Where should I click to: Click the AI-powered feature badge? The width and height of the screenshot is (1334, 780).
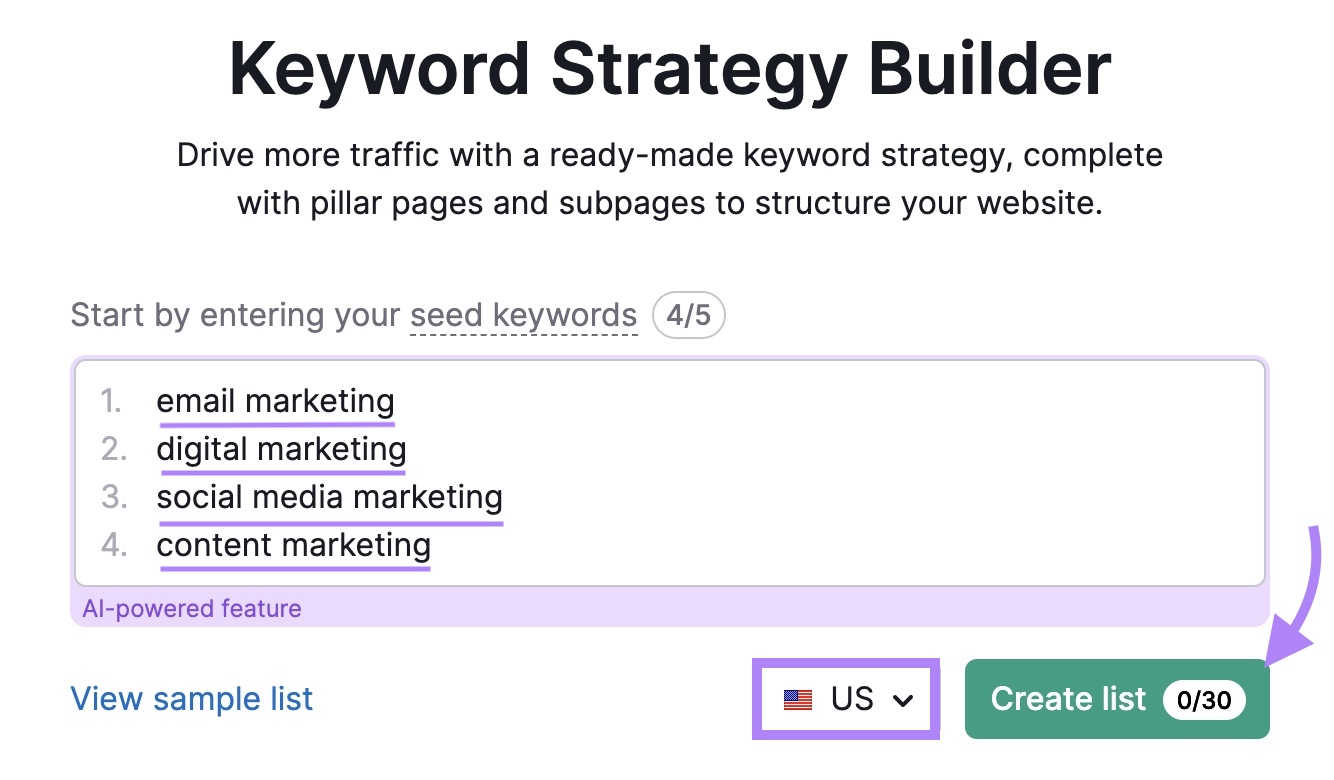click(191, 609)
